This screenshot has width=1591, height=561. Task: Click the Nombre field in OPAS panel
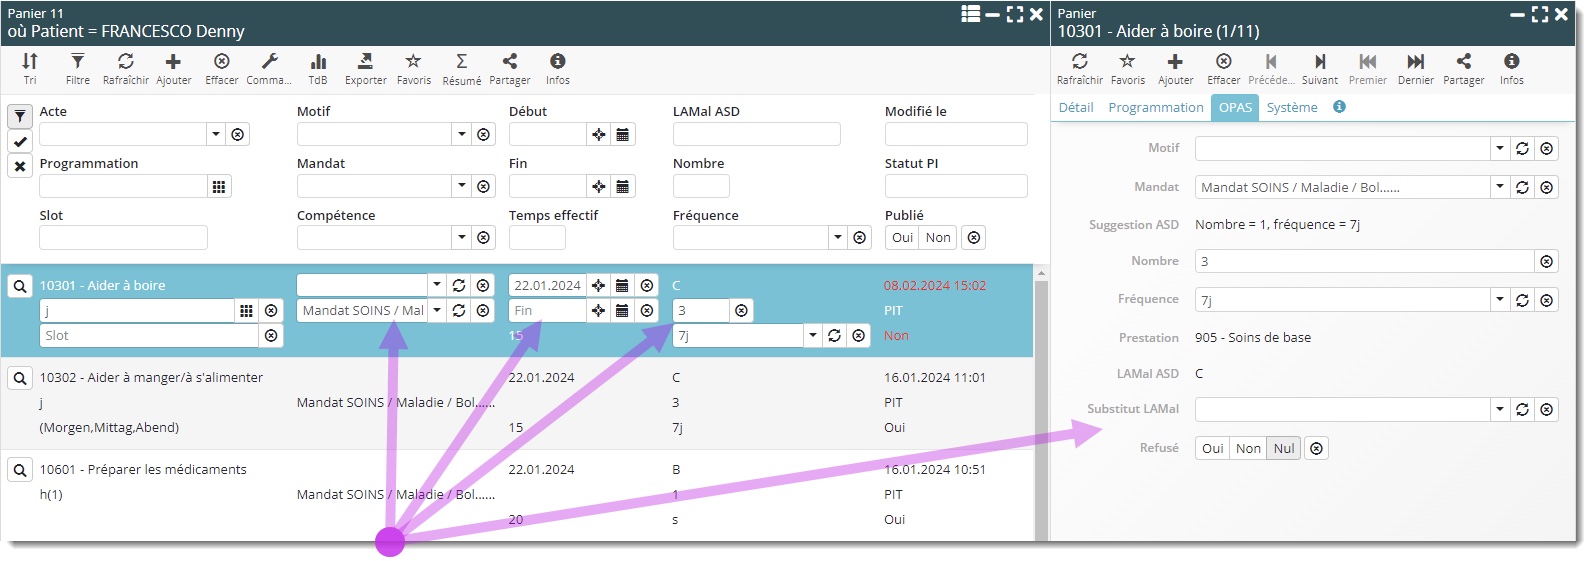click(1363, 262)
